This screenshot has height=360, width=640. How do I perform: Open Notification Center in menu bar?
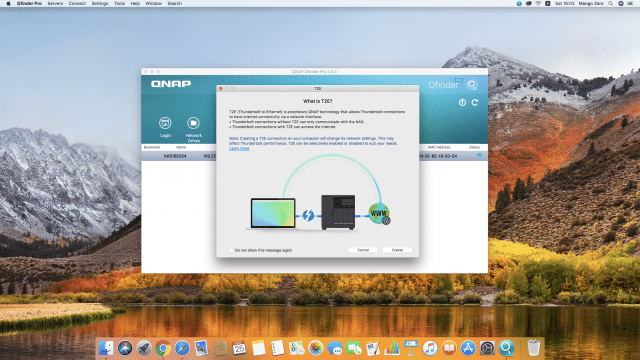click(x=630, y=3)
